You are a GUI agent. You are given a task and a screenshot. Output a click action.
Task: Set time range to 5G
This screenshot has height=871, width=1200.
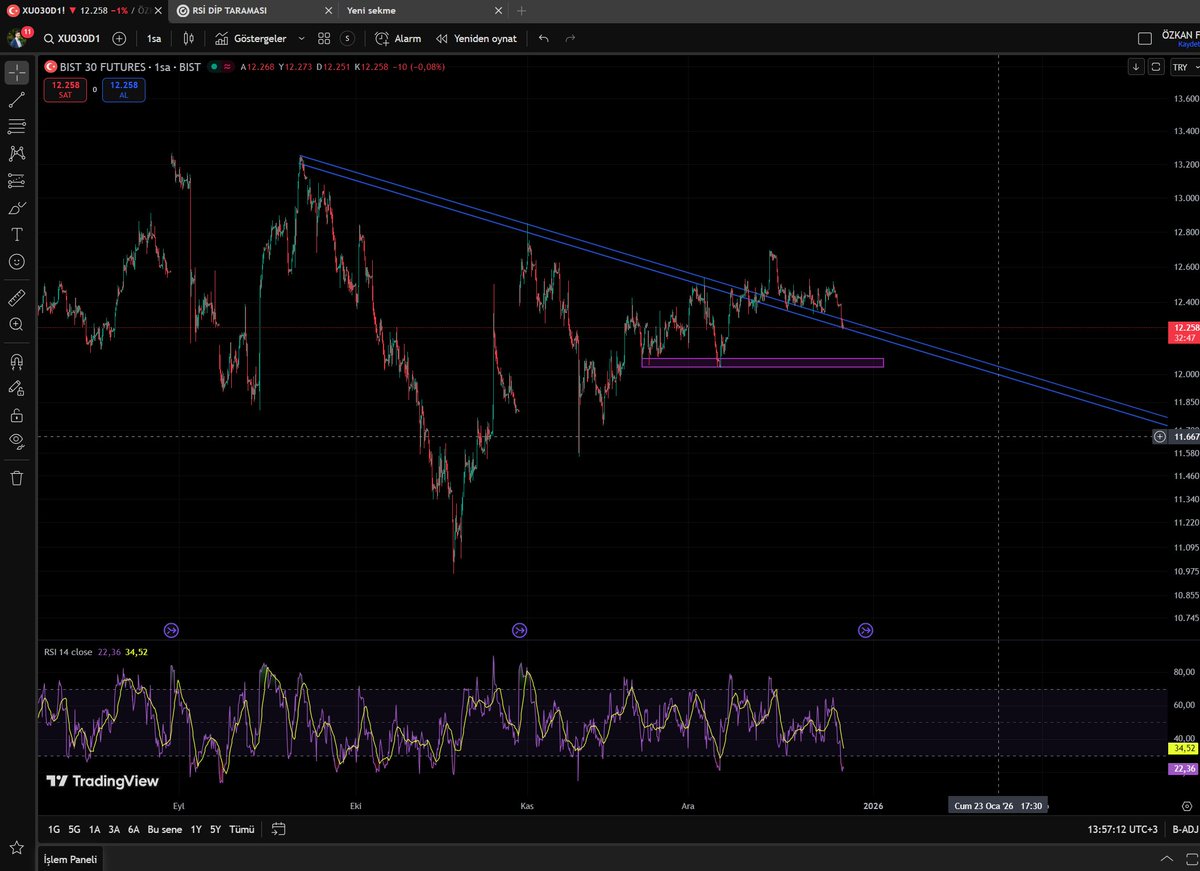pyautogui.click(x=74, y=829)
